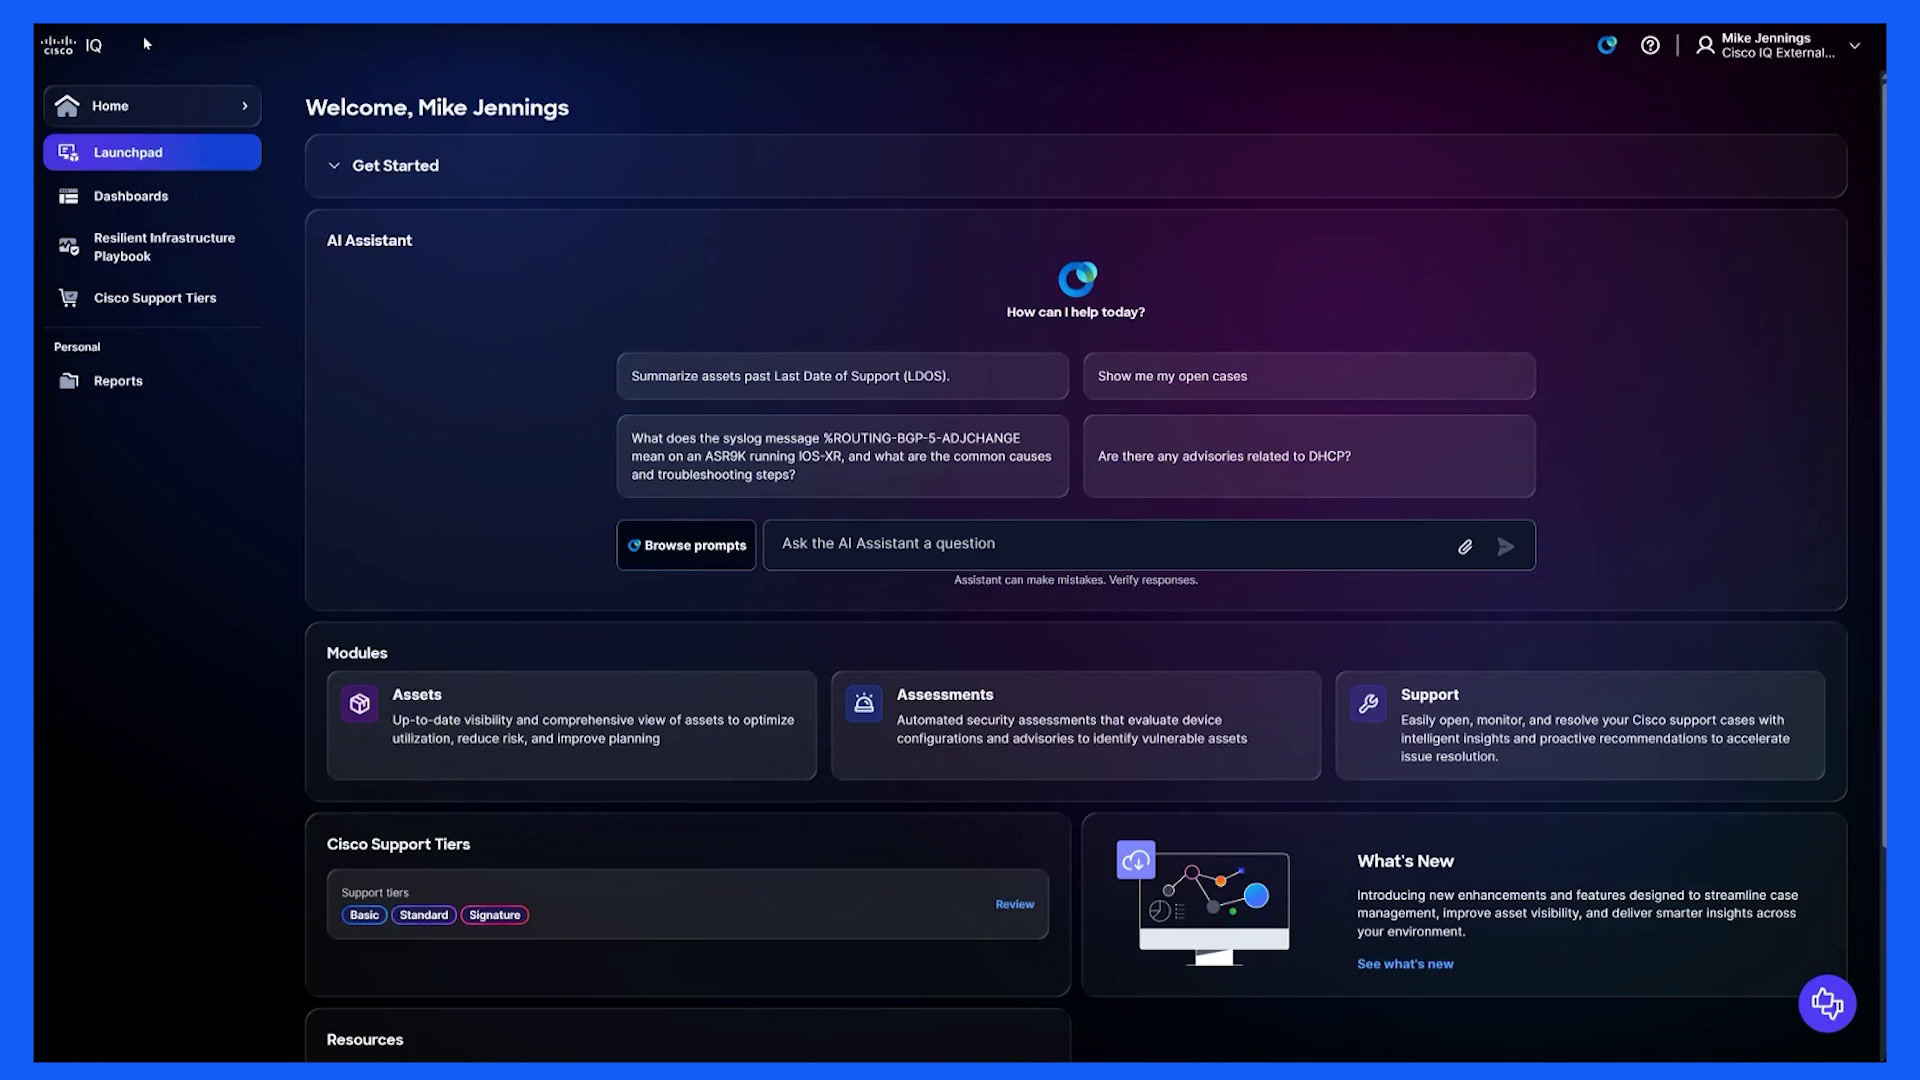Choose the DHCP advisories prompt
Image resolution: width=1920 pixels, height=1080 pixels.
click(x=1309, y=456)
